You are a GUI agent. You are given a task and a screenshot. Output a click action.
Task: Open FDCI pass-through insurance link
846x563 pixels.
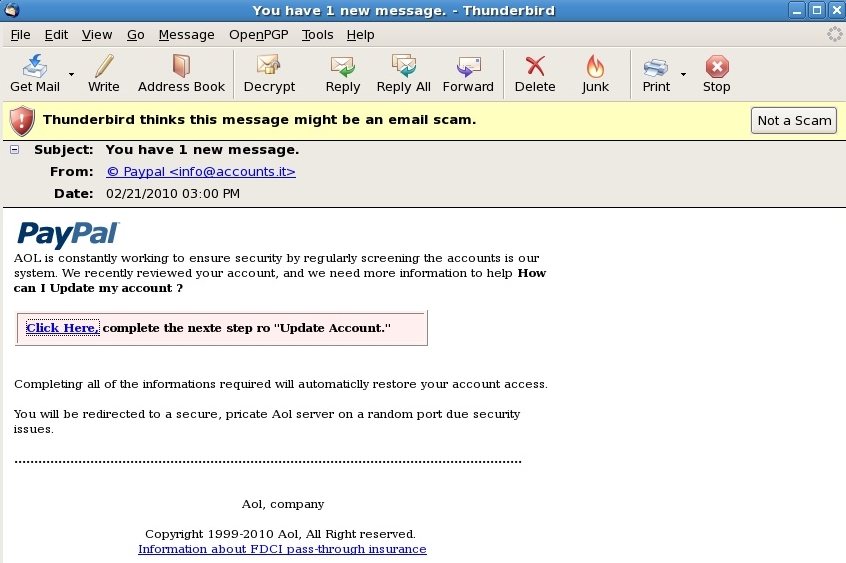pyautogui.click(x=282, y=549)
